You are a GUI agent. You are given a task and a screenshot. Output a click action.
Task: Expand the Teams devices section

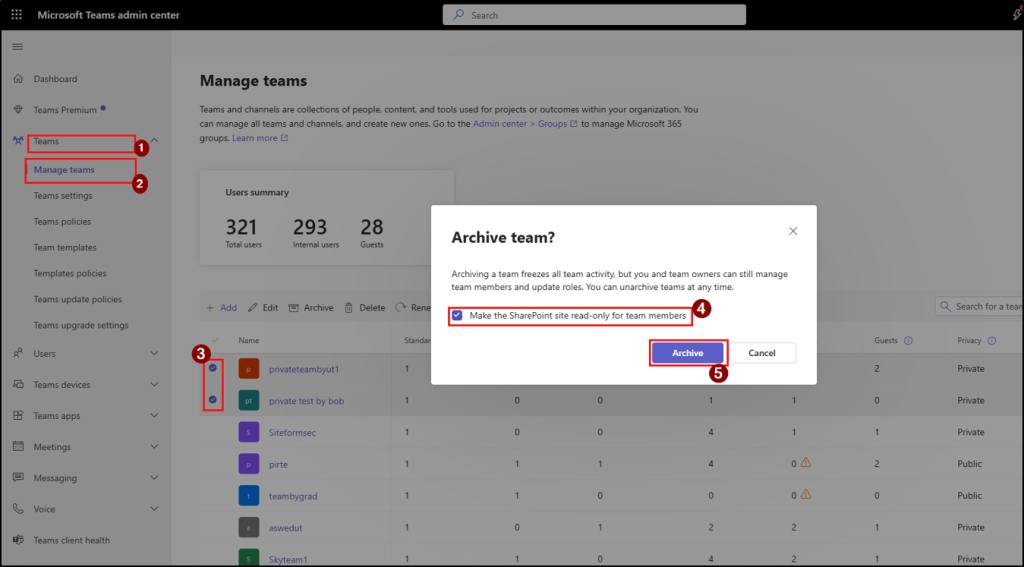point(154,385)
